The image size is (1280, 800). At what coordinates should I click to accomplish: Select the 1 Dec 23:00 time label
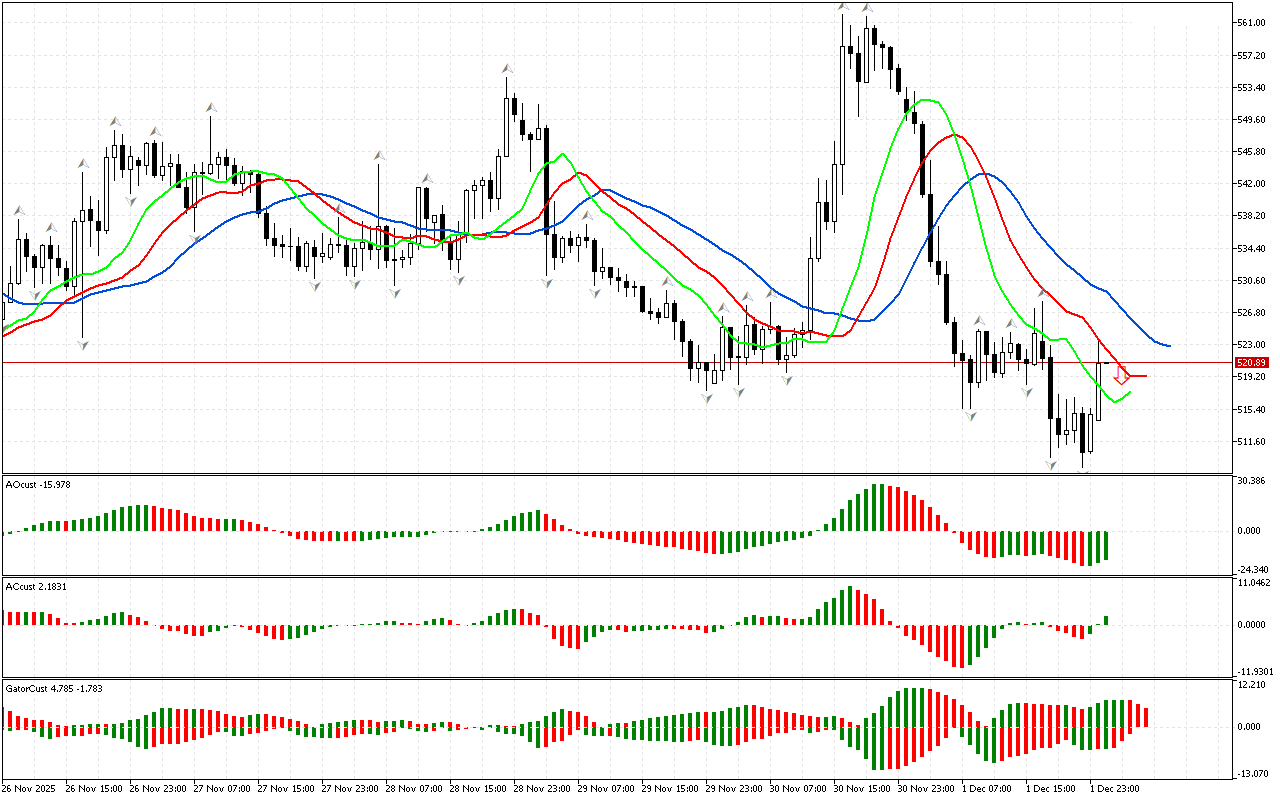[x=1115, y=788]
